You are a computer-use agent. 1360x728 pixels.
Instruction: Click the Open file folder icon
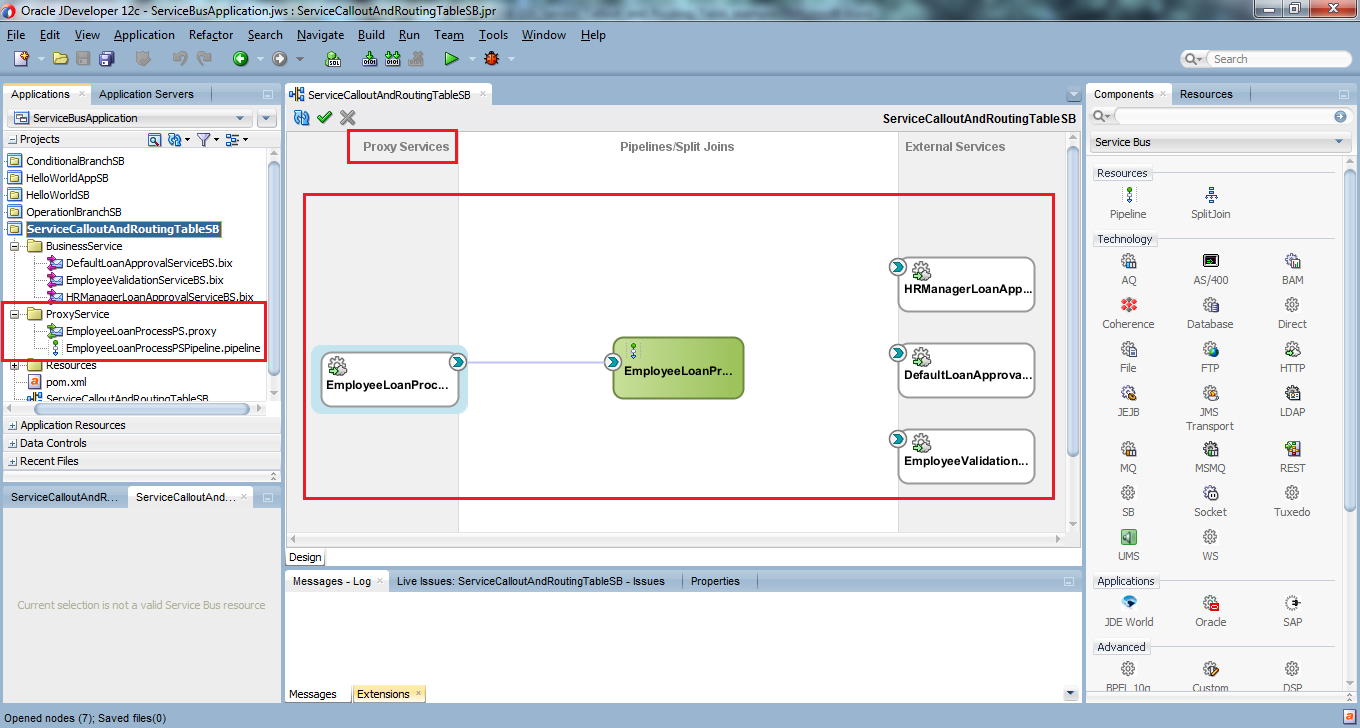coord(61,59)
